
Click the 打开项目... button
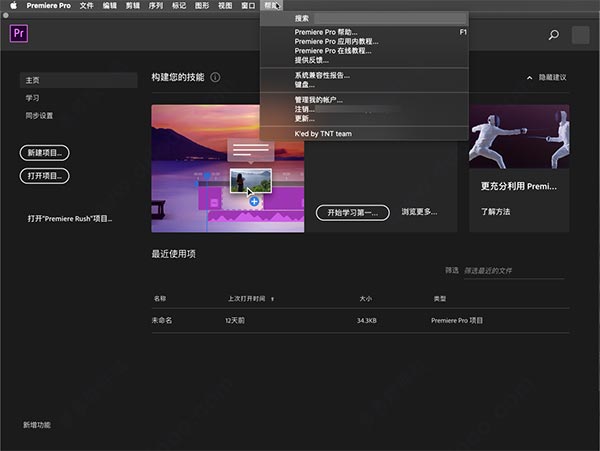pos(44,176)
